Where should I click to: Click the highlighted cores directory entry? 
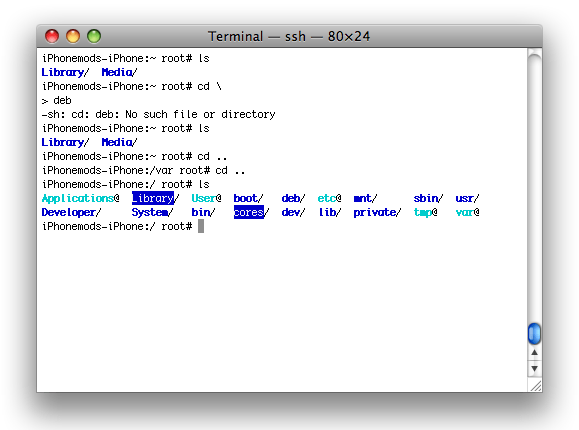(249, 212)
